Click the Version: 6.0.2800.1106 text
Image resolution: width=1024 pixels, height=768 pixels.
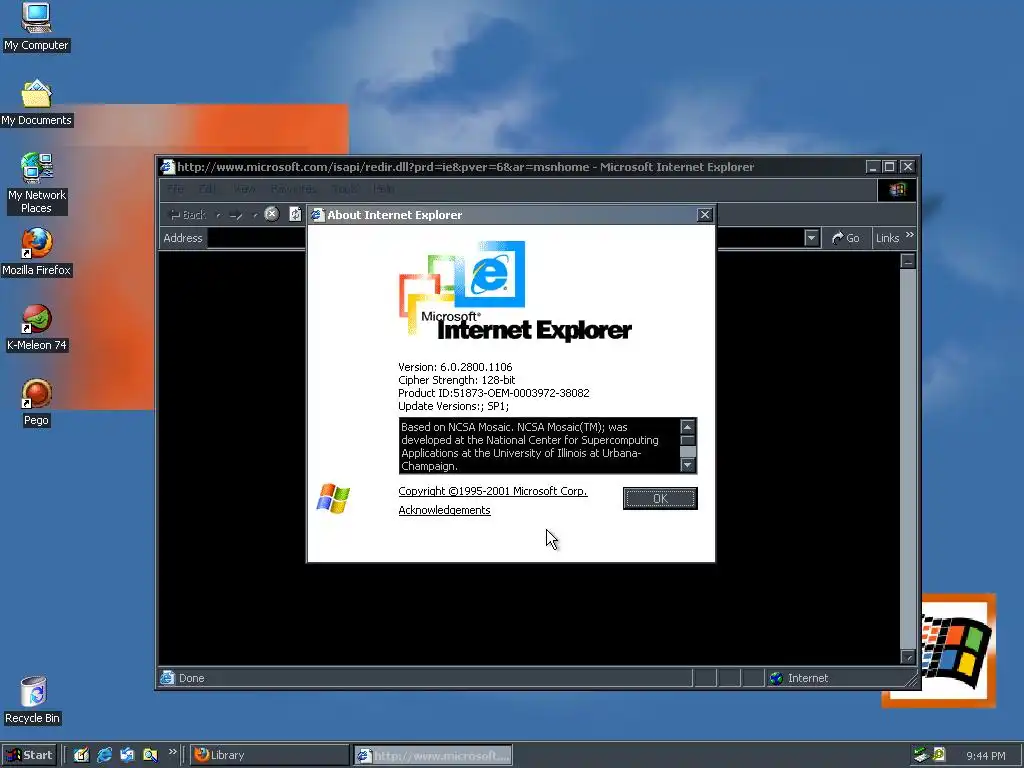pos(455,367)
